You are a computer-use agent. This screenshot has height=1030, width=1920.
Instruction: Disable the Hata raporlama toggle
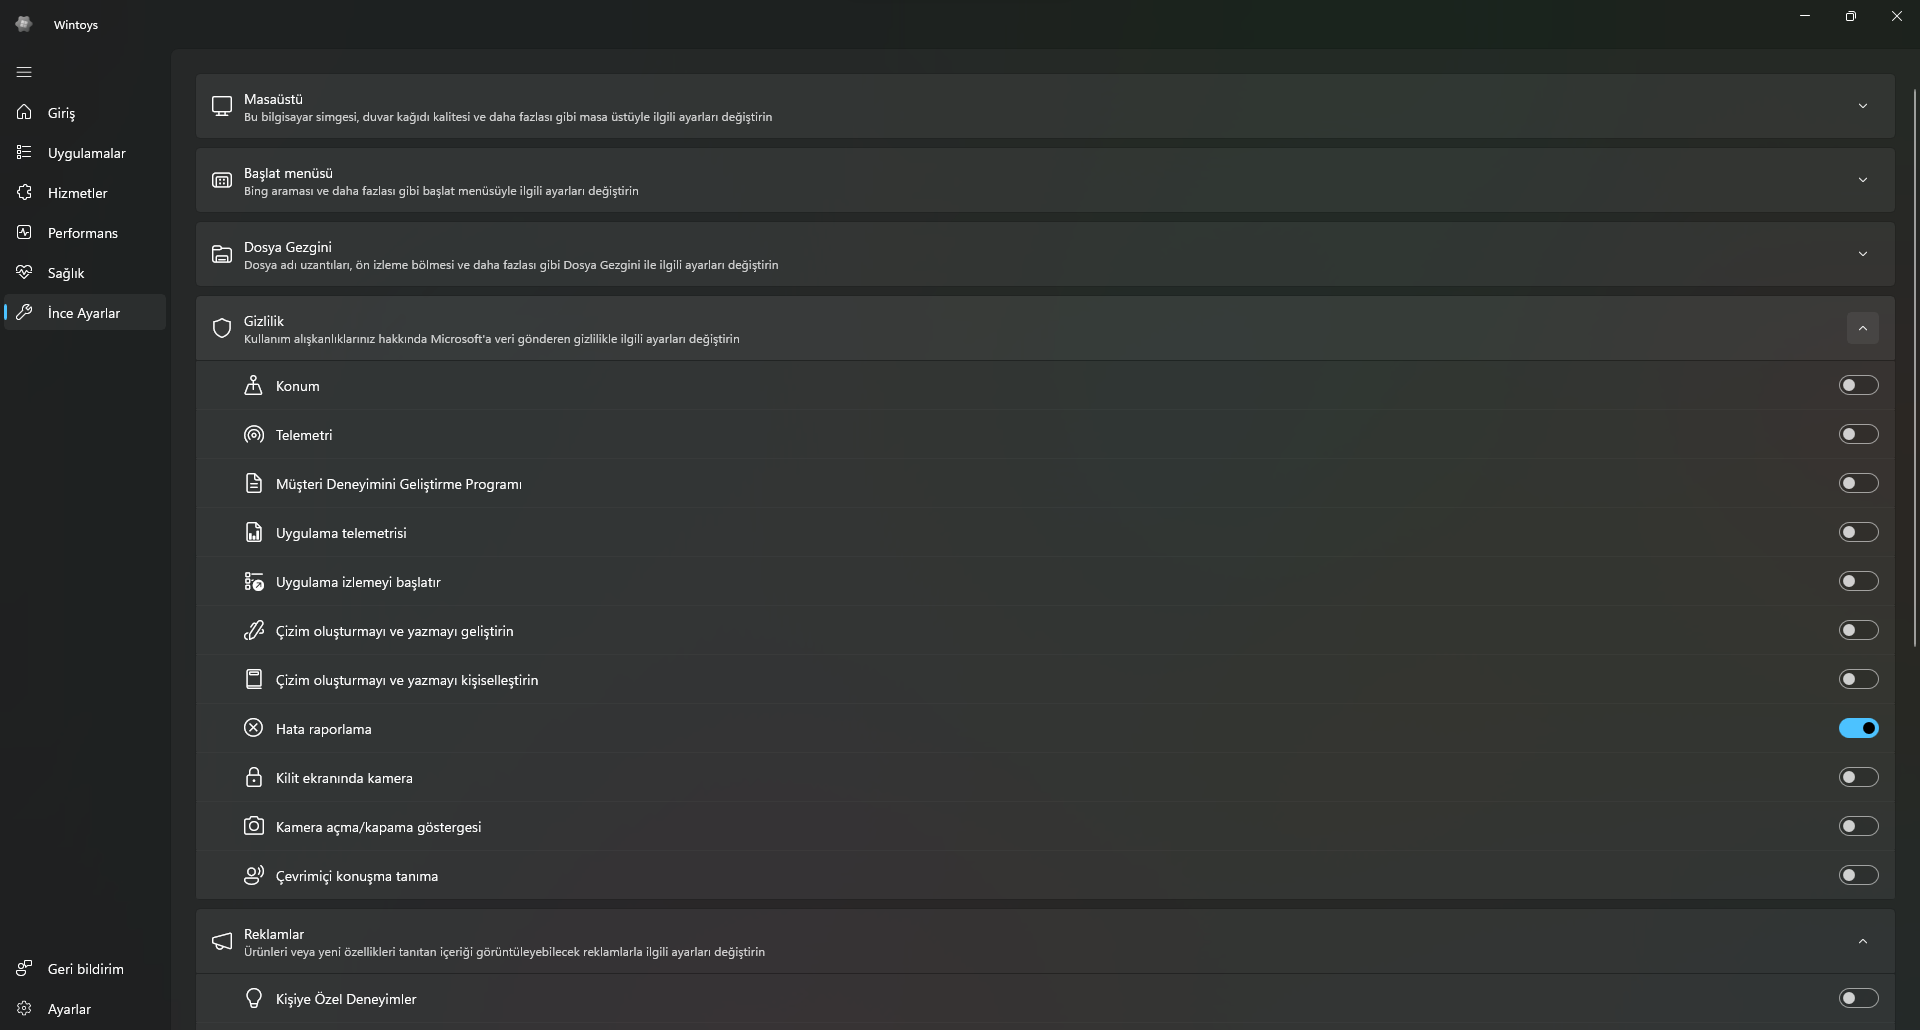pos(1858,729)
